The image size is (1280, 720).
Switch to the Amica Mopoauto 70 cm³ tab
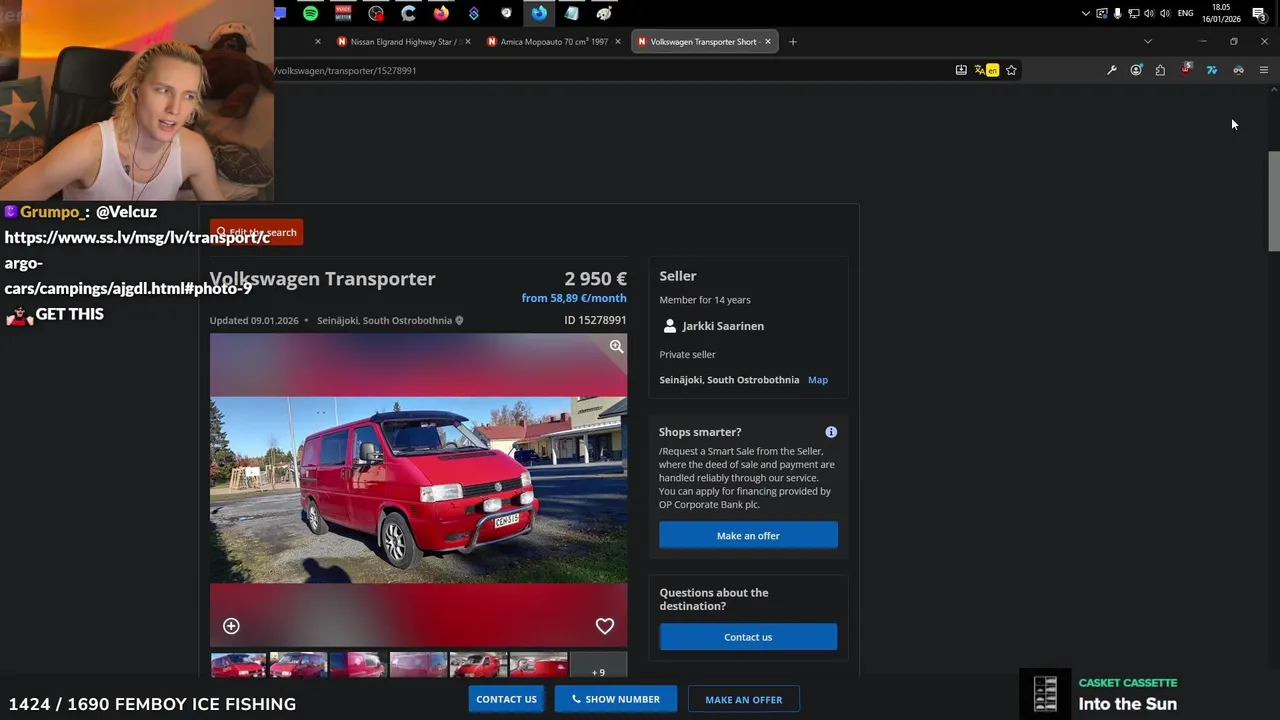[551, 42]
